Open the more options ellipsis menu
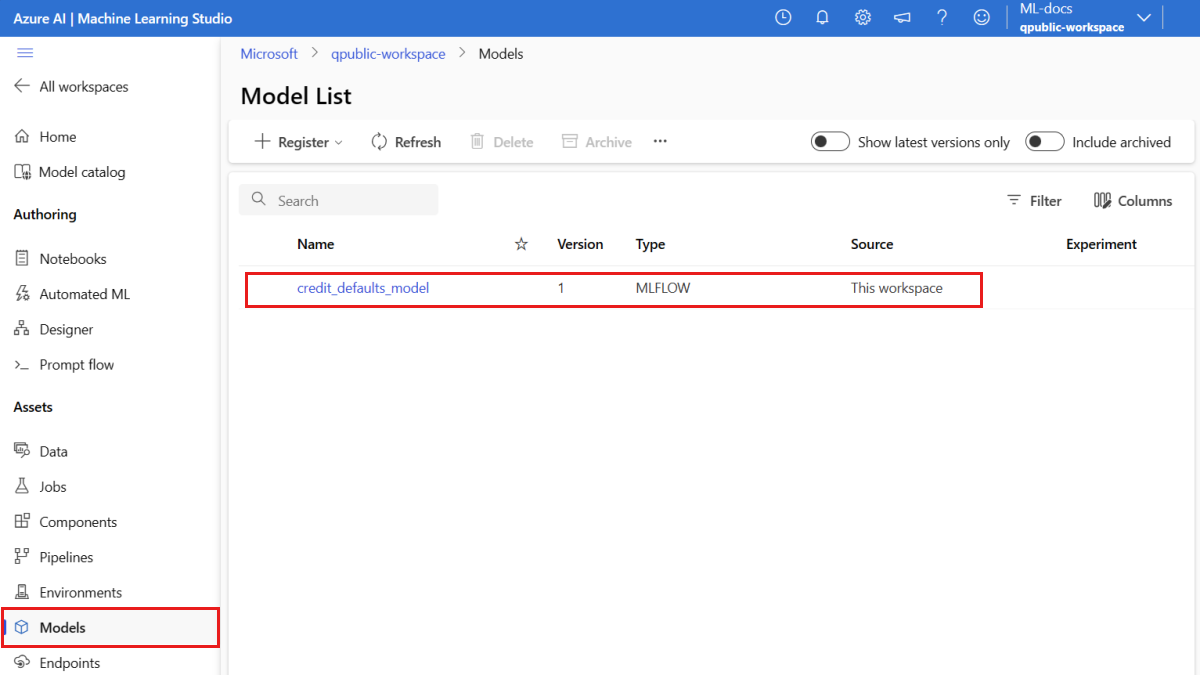The height and width of the screenshot is (675, 1200). 659,141
